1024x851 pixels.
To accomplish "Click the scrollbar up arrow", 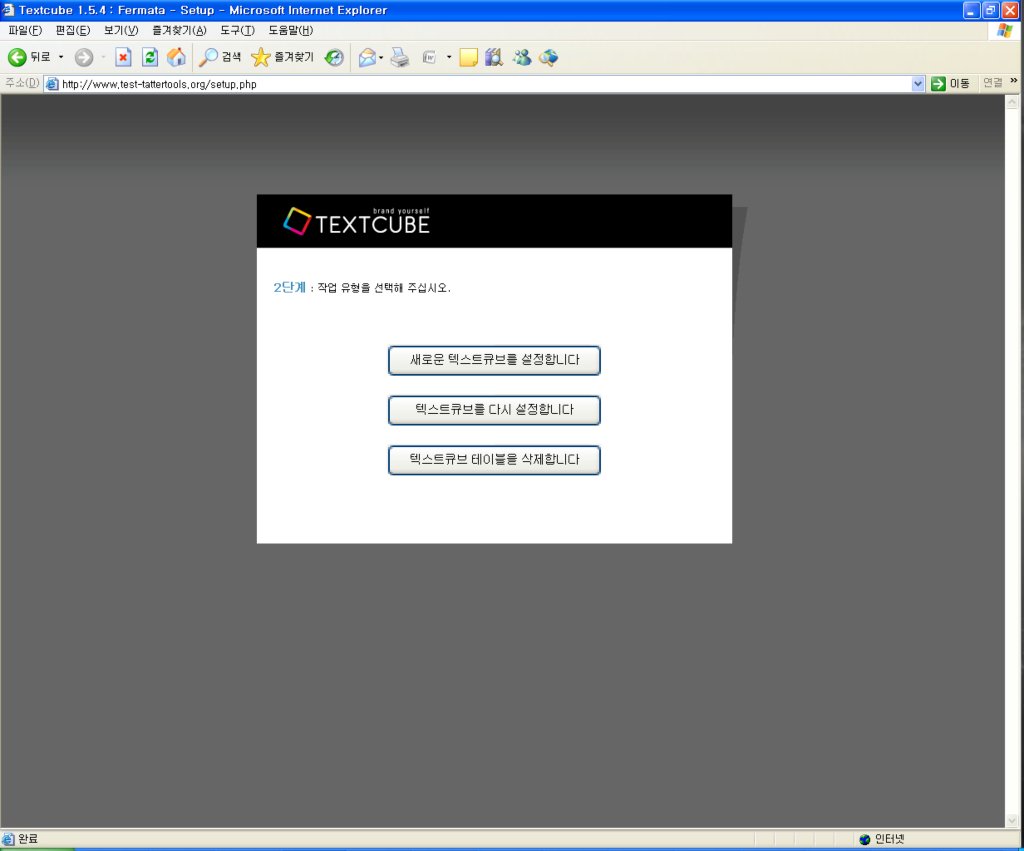I will [1012, 101].
